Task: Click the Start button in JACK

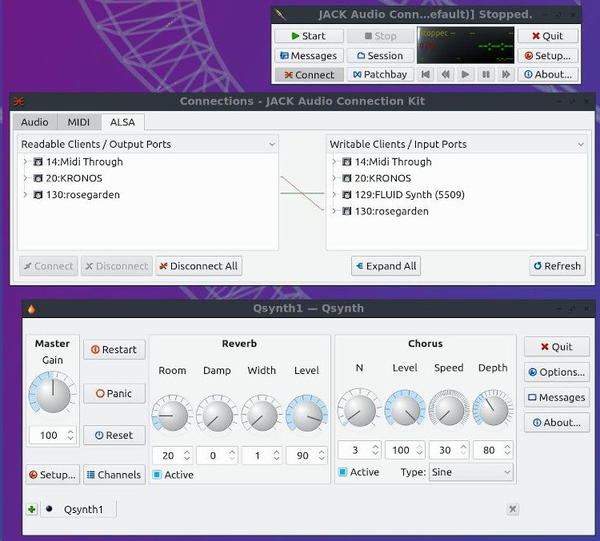Action: [x=307, y=36]
